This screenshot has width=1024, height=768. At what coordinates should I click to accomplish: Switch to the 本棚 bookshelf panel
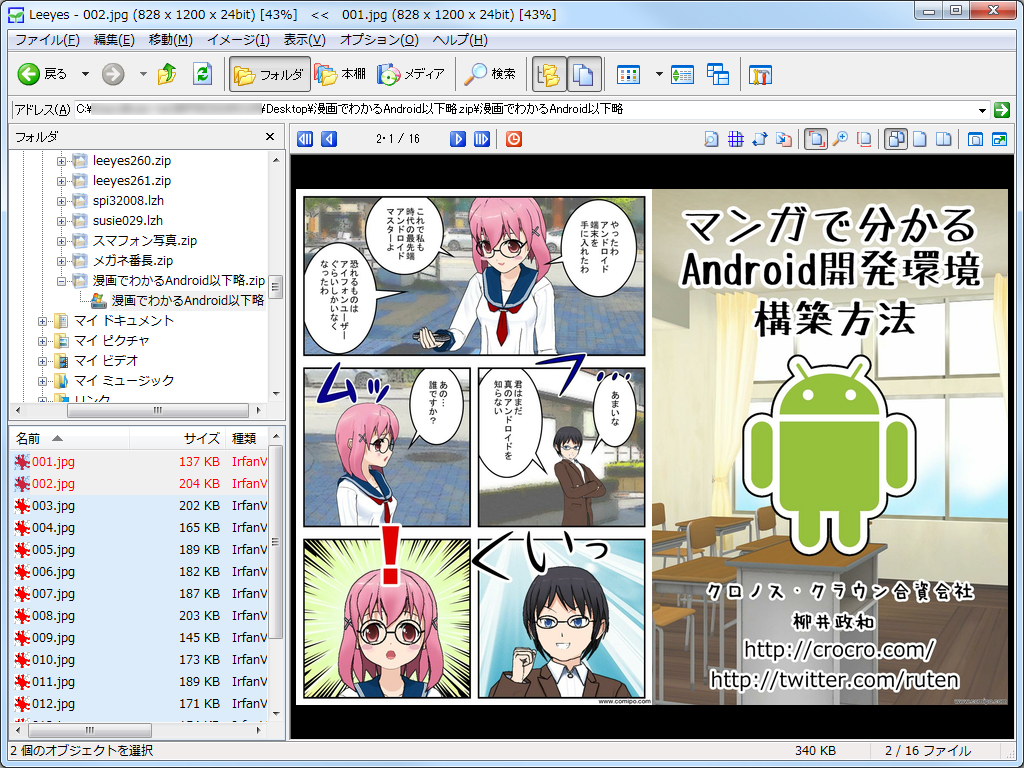pyautogui.click(x=340, y=74)
